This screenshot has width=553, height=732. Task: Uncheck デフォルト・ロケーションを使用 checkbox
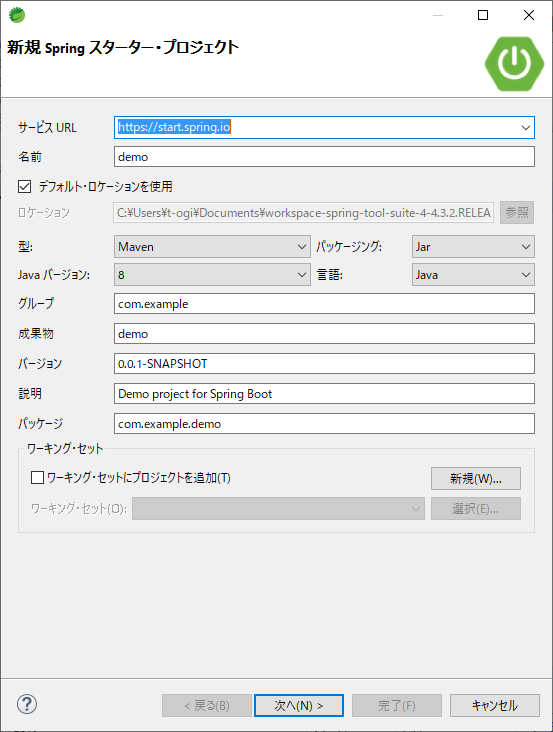(x=24, y=187)
